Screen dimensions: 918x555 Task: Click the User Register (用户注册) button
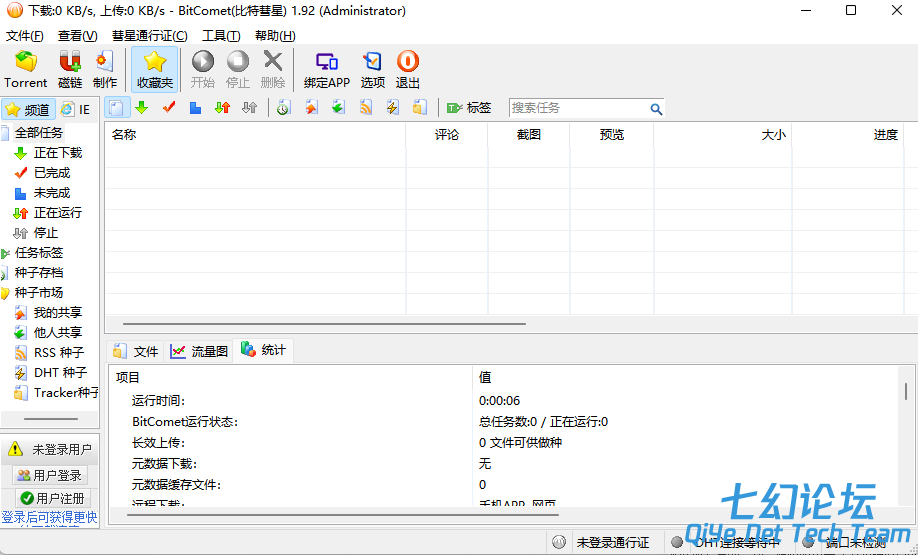(52, 499)
